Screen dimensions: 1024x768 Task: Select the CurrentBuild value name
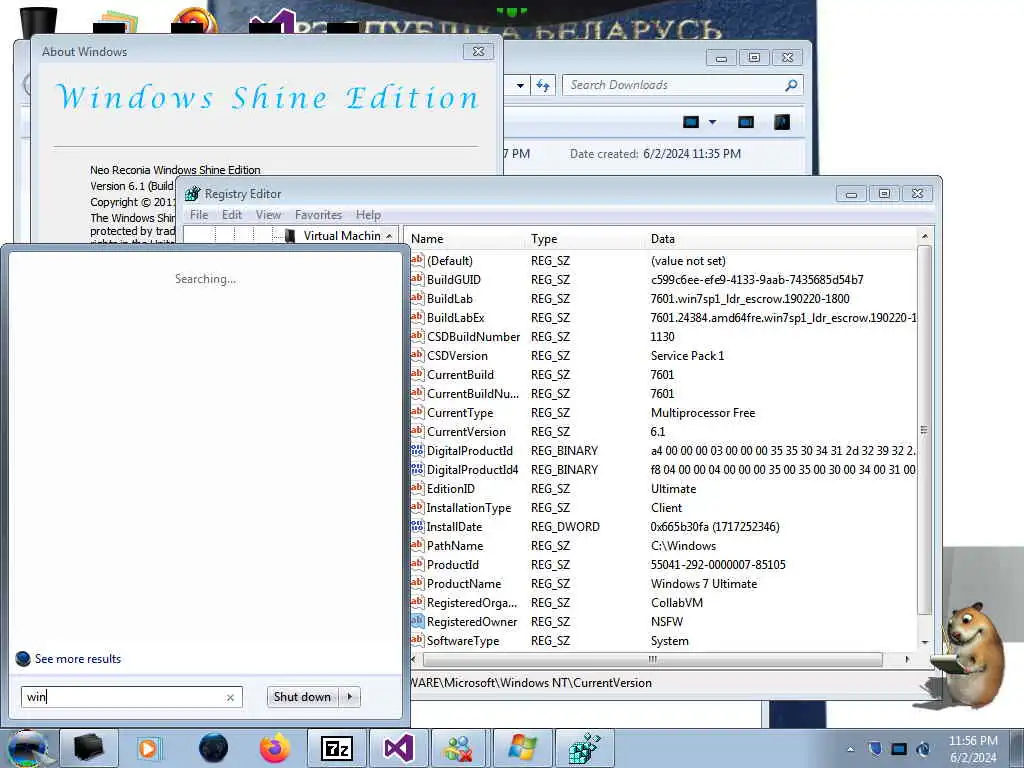click(460, 375)
